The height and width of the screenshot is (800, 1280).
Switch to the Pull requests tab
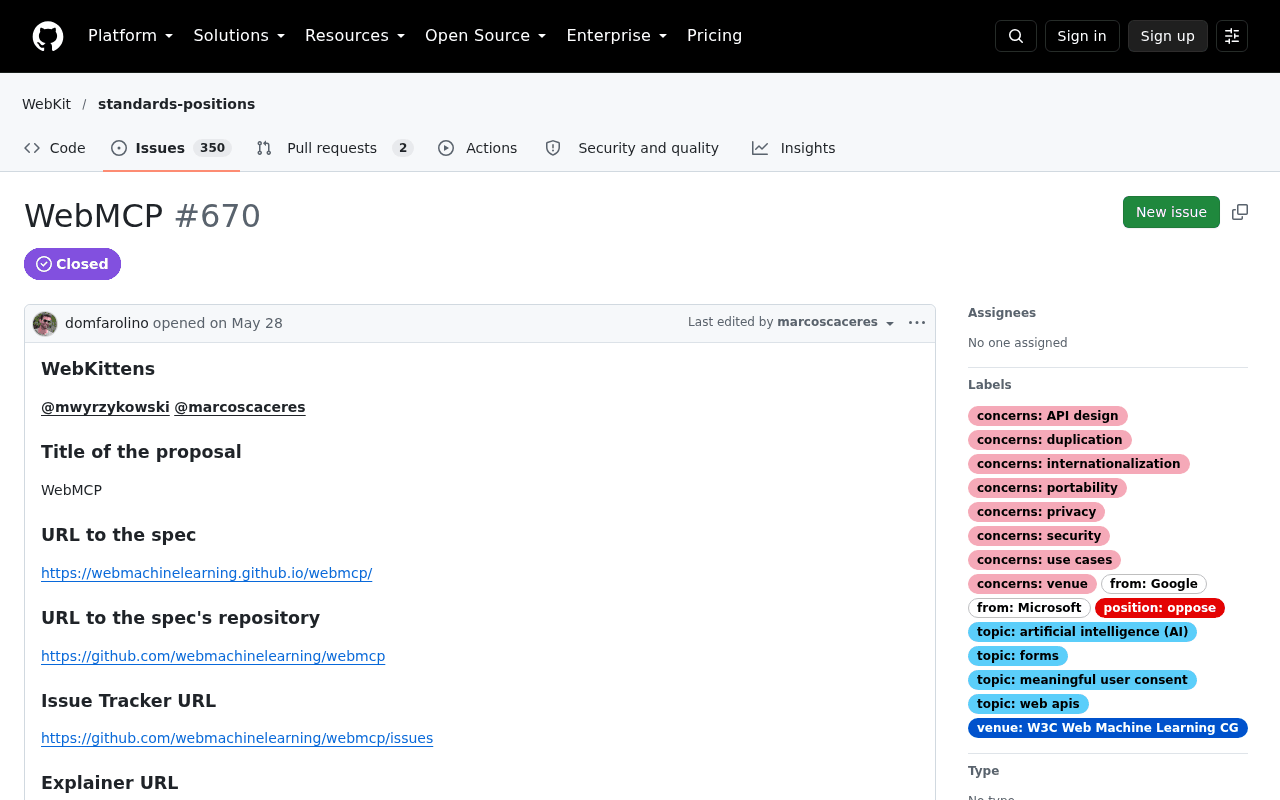335,148
